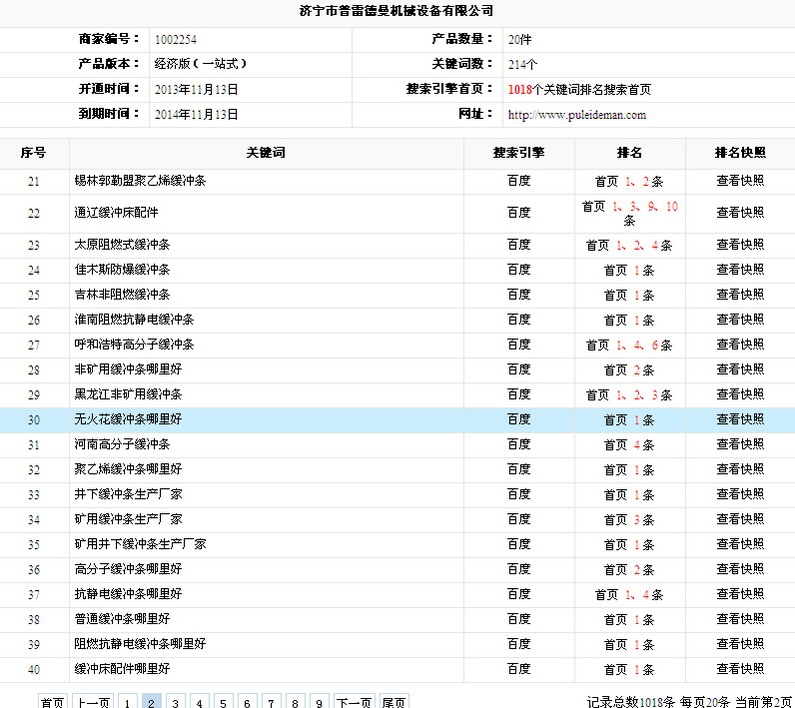Viewport: 795px width, 708px height.
Task: Select keyword 通辽缓冲床配件
Action: pyautogui.click(x=116, y=213)
